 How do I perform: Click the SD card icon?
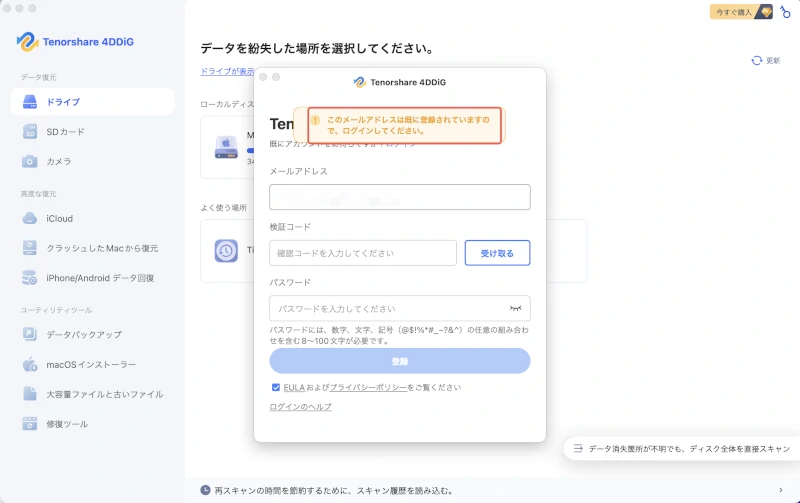pos(30,132)
